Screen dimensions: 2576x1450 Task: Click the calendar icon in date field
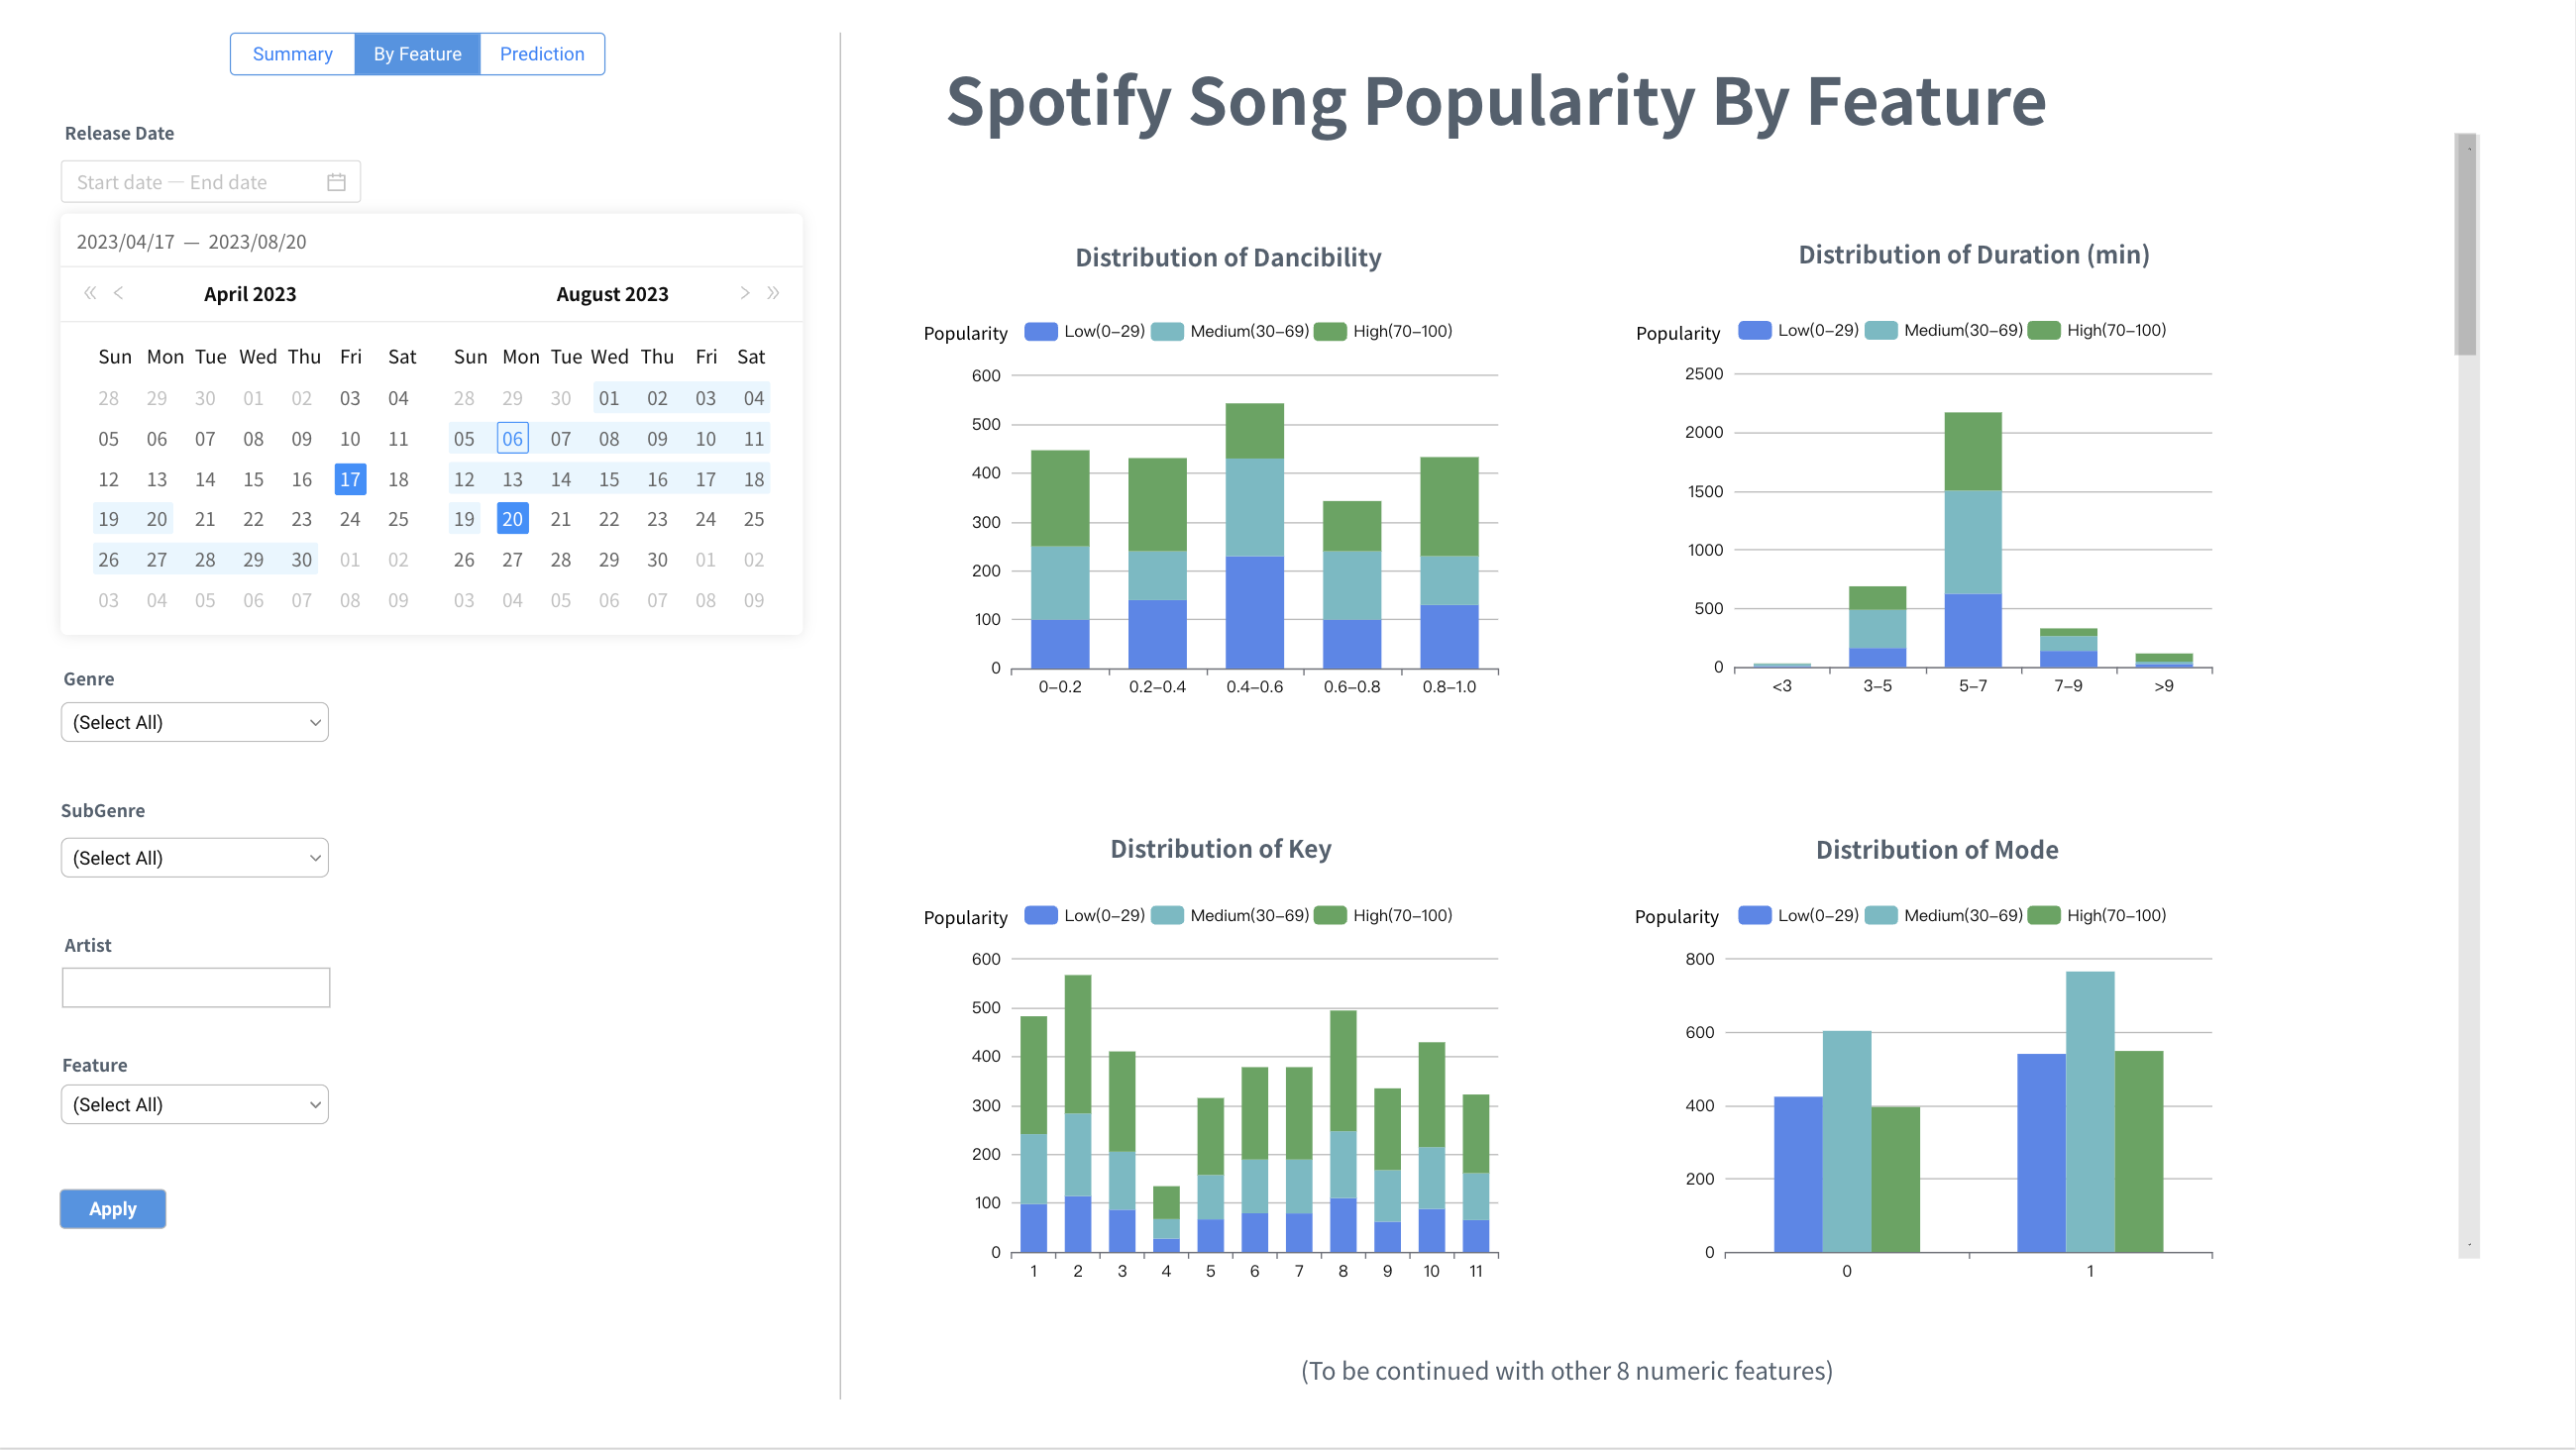[x=336, y=182]
